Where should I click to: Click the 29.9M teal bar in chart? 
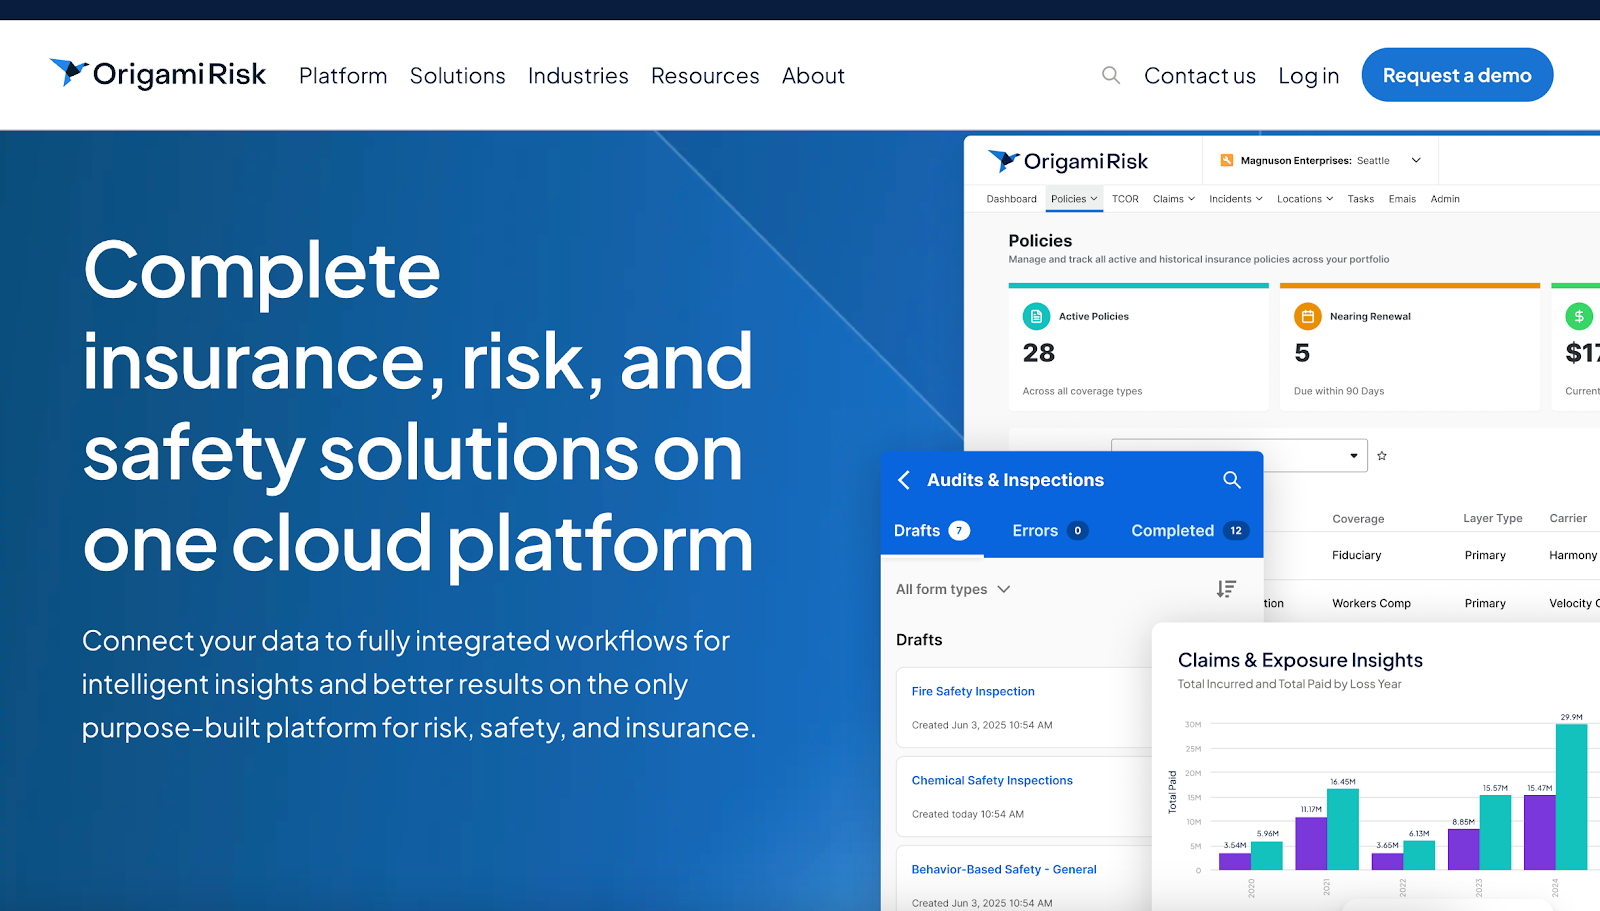tap(1571, 797)
